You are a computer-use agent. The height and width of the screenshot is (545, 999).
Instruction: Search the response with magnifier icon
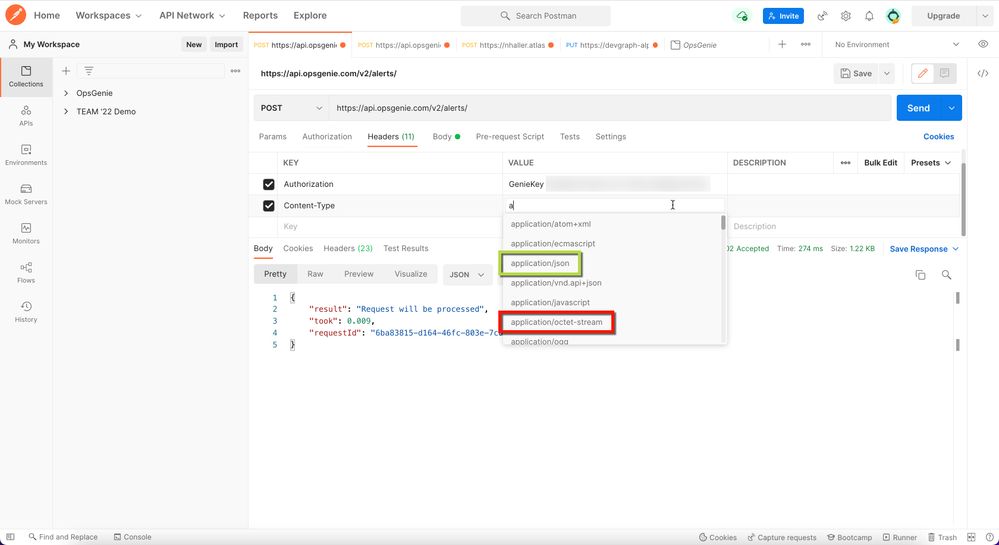tap(946, 275)
